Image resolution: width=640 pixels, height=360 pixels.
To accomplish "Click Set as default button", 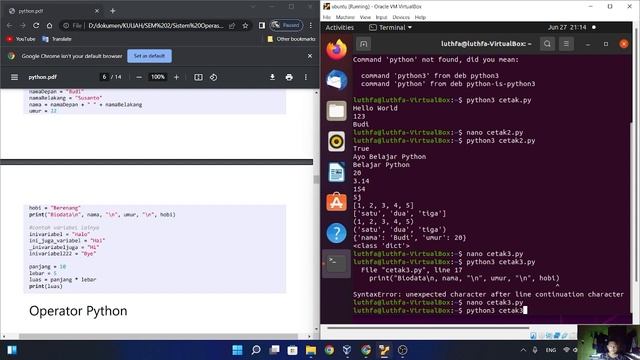I will pyautogui.click(x=149, y=56).
